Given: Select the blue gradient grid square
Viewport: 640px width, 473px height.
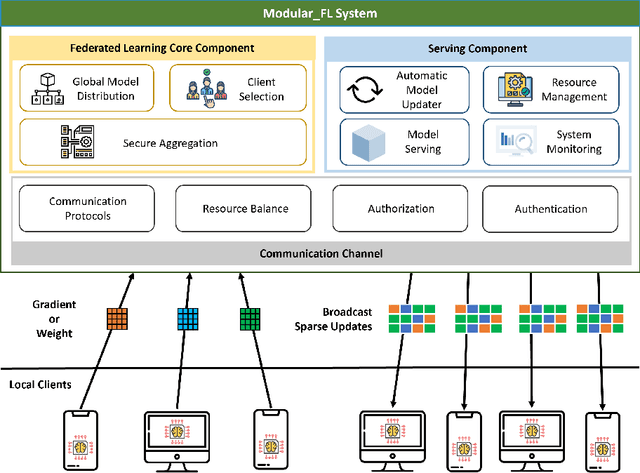Looking at the screenshot, I should pyautogui.click(x=186, y=319).
